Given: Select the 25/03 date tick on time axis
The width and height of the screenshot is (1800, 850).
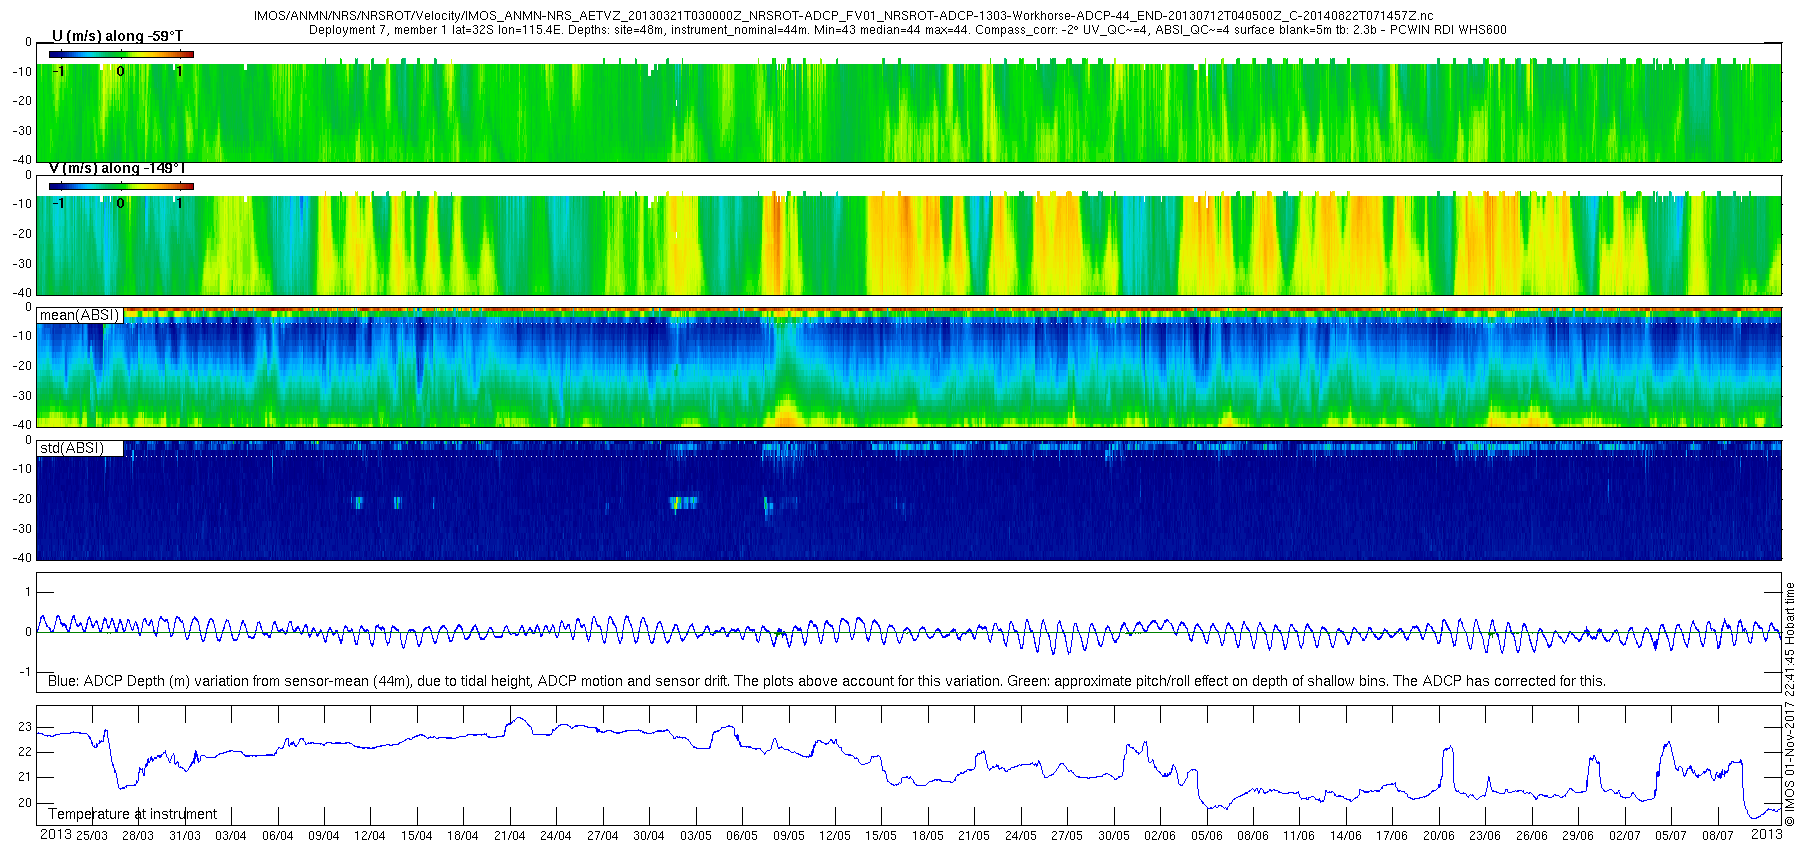Looking at the screenshot, I should point(92,835).
